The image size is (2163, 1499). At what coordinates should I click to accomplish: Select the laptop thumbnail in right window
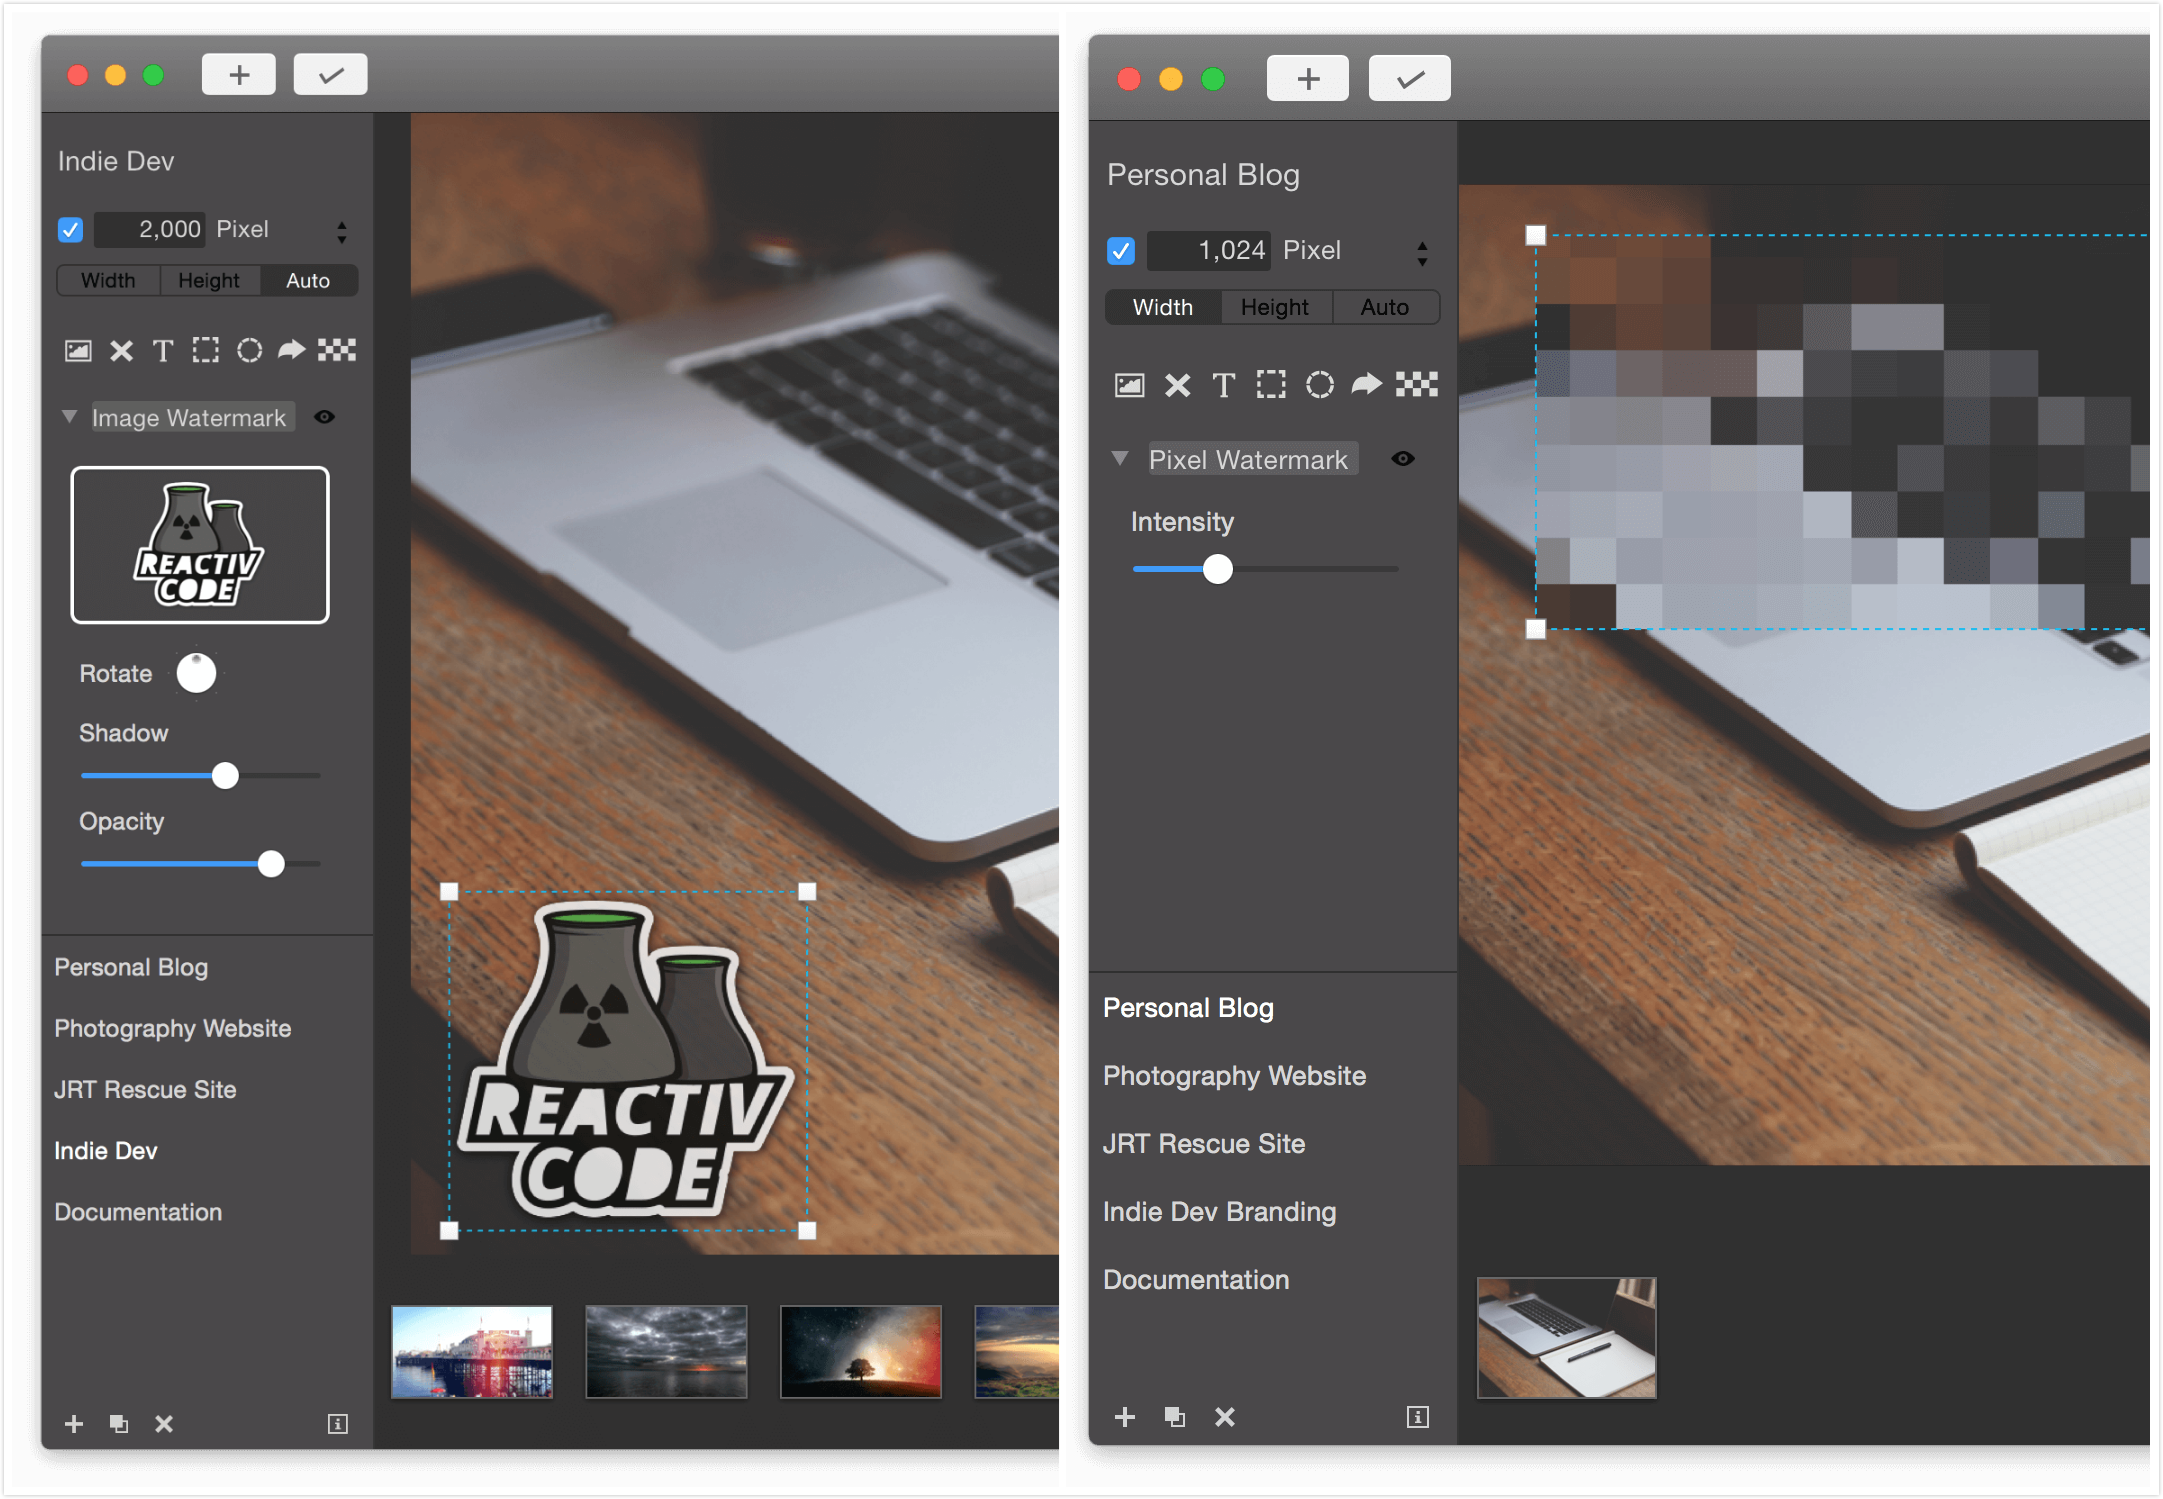1566,1338
